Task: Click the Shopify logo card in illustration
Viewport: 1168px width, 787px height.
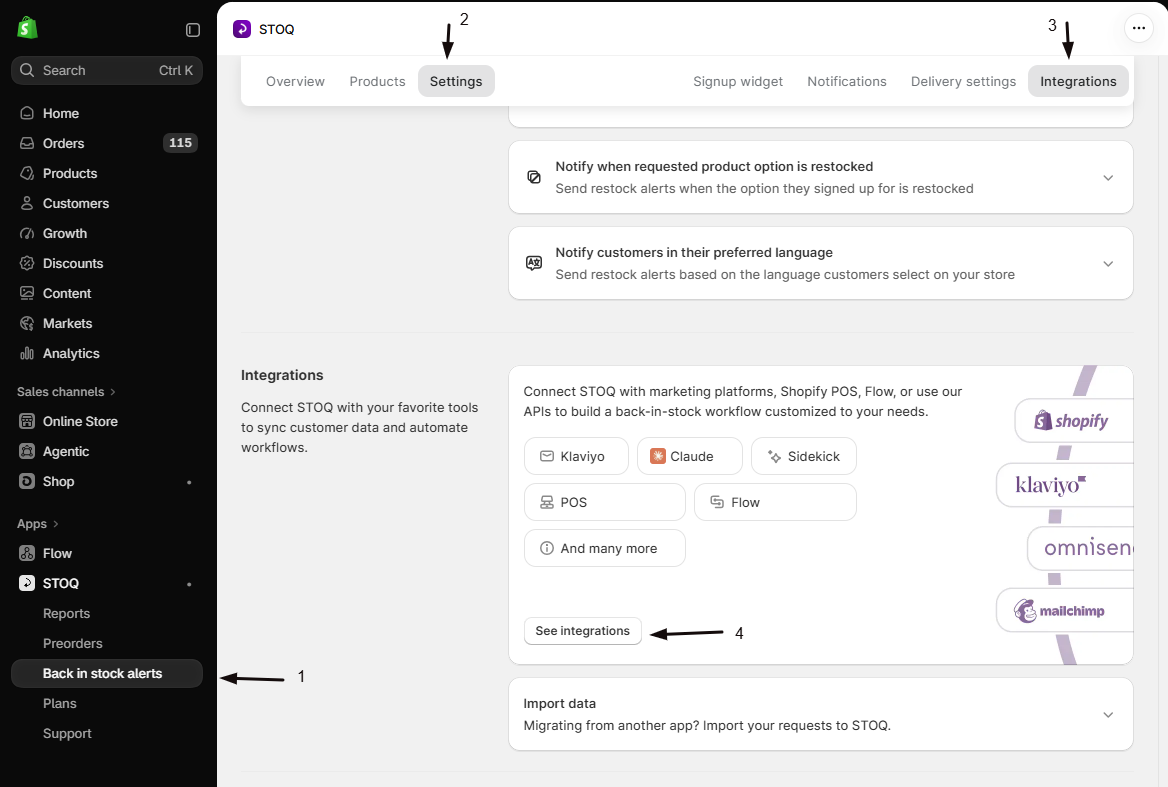Action: click(x=1073, y=421)
